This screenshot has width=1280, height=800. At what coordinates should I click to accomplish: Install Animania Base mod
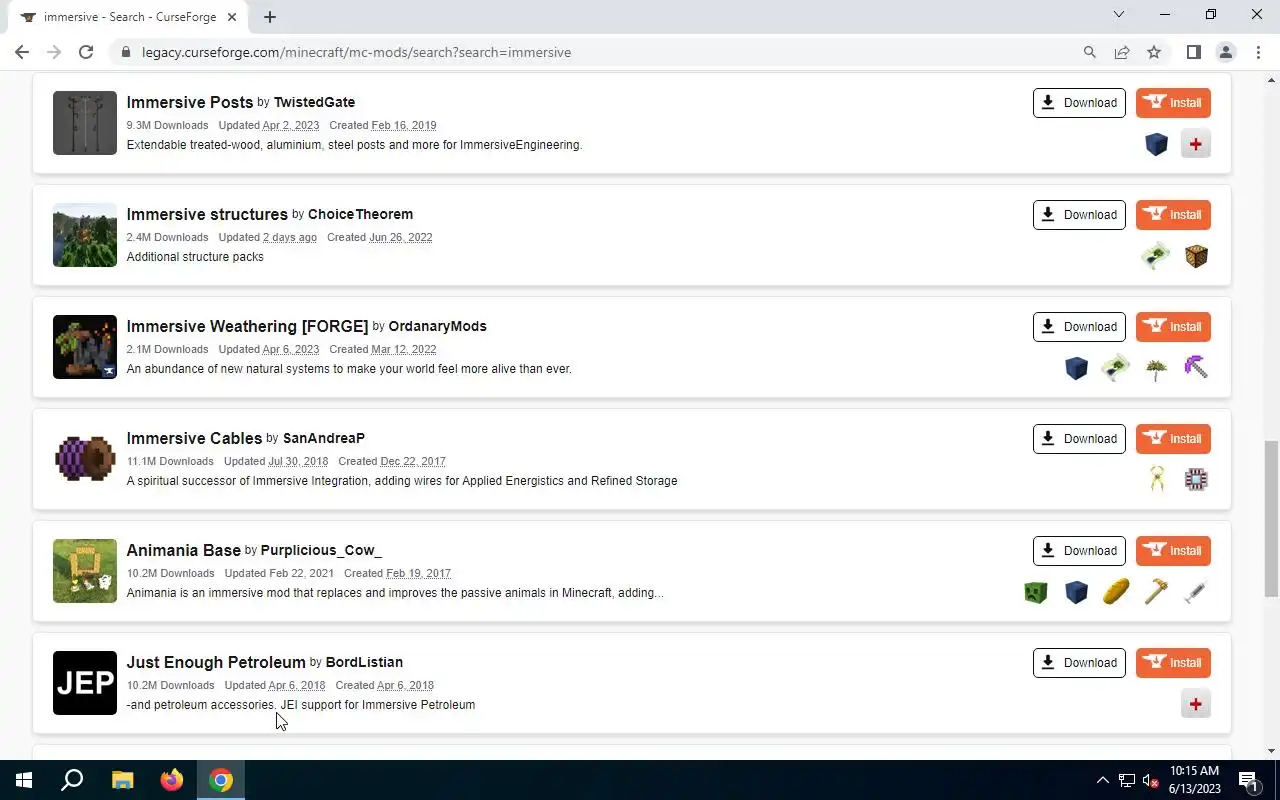click(x=1173, y=551)
